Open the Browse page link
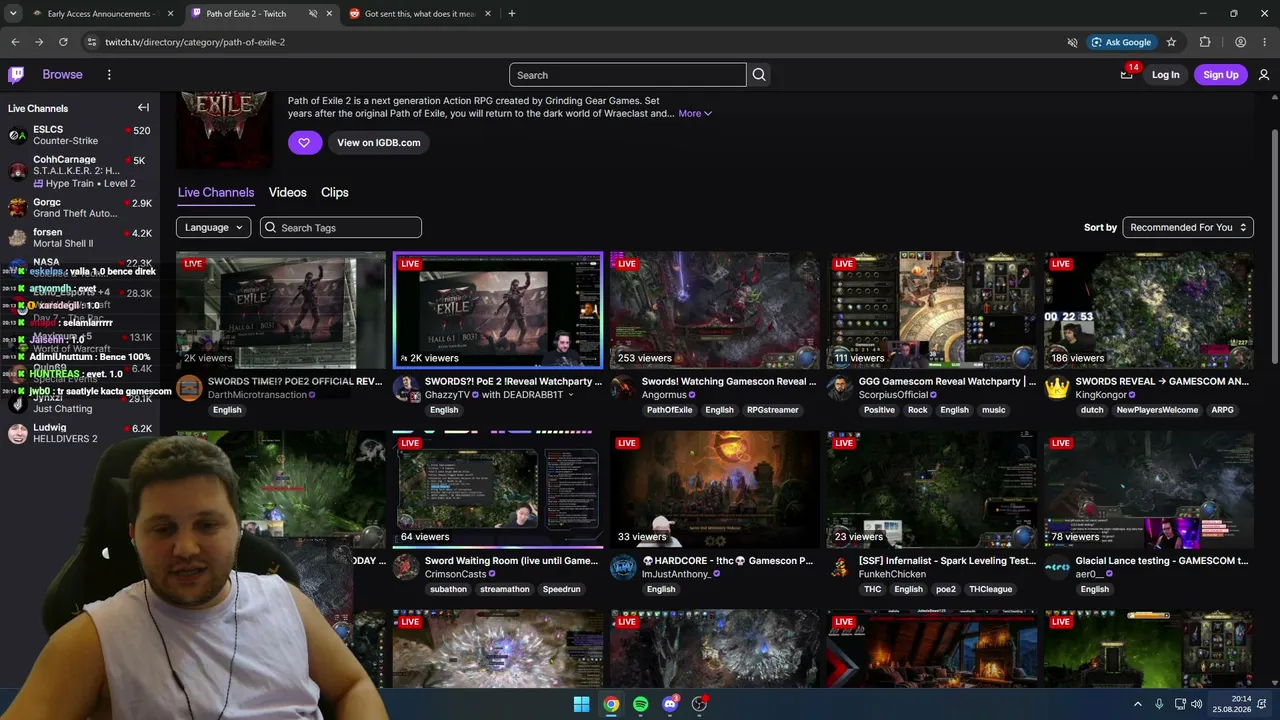This screenshot has height=720, width=1280. [x=62, y=75]
